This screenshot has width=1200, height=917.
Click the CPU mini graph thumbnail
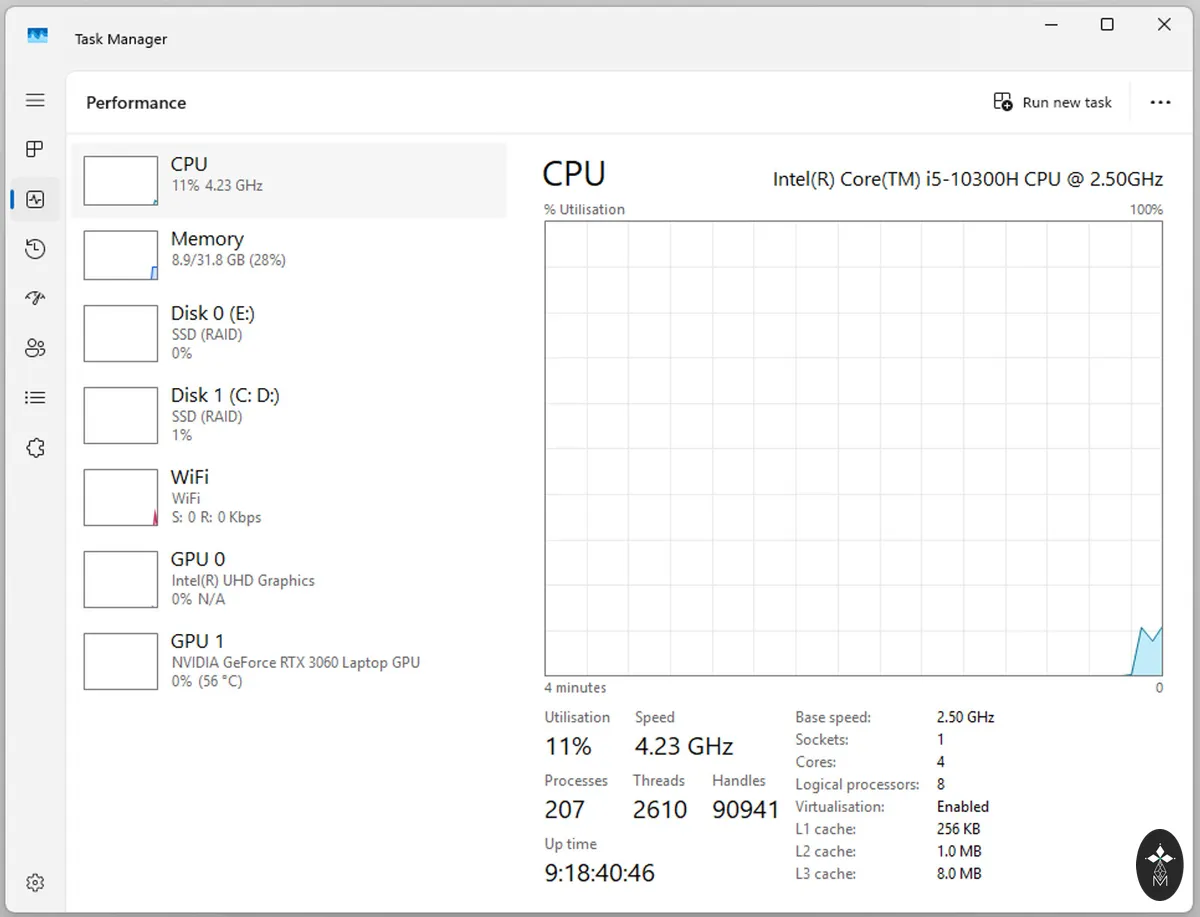click(x=121, y=181)
